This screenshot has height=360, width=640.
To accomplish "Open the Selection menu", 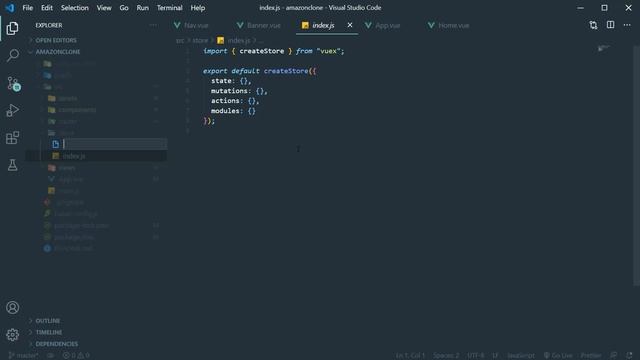I will (x=75, y=8).
